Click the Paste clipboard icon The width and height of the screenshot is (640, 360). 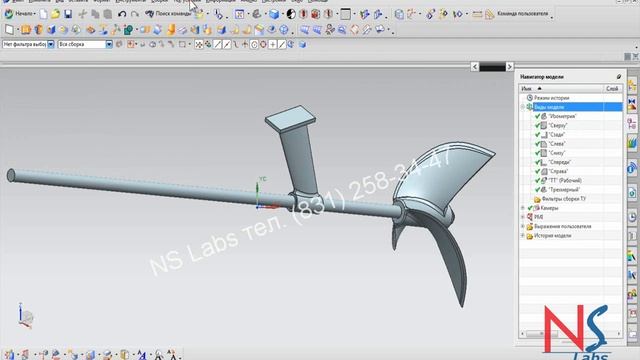click(x=108, y=14)
